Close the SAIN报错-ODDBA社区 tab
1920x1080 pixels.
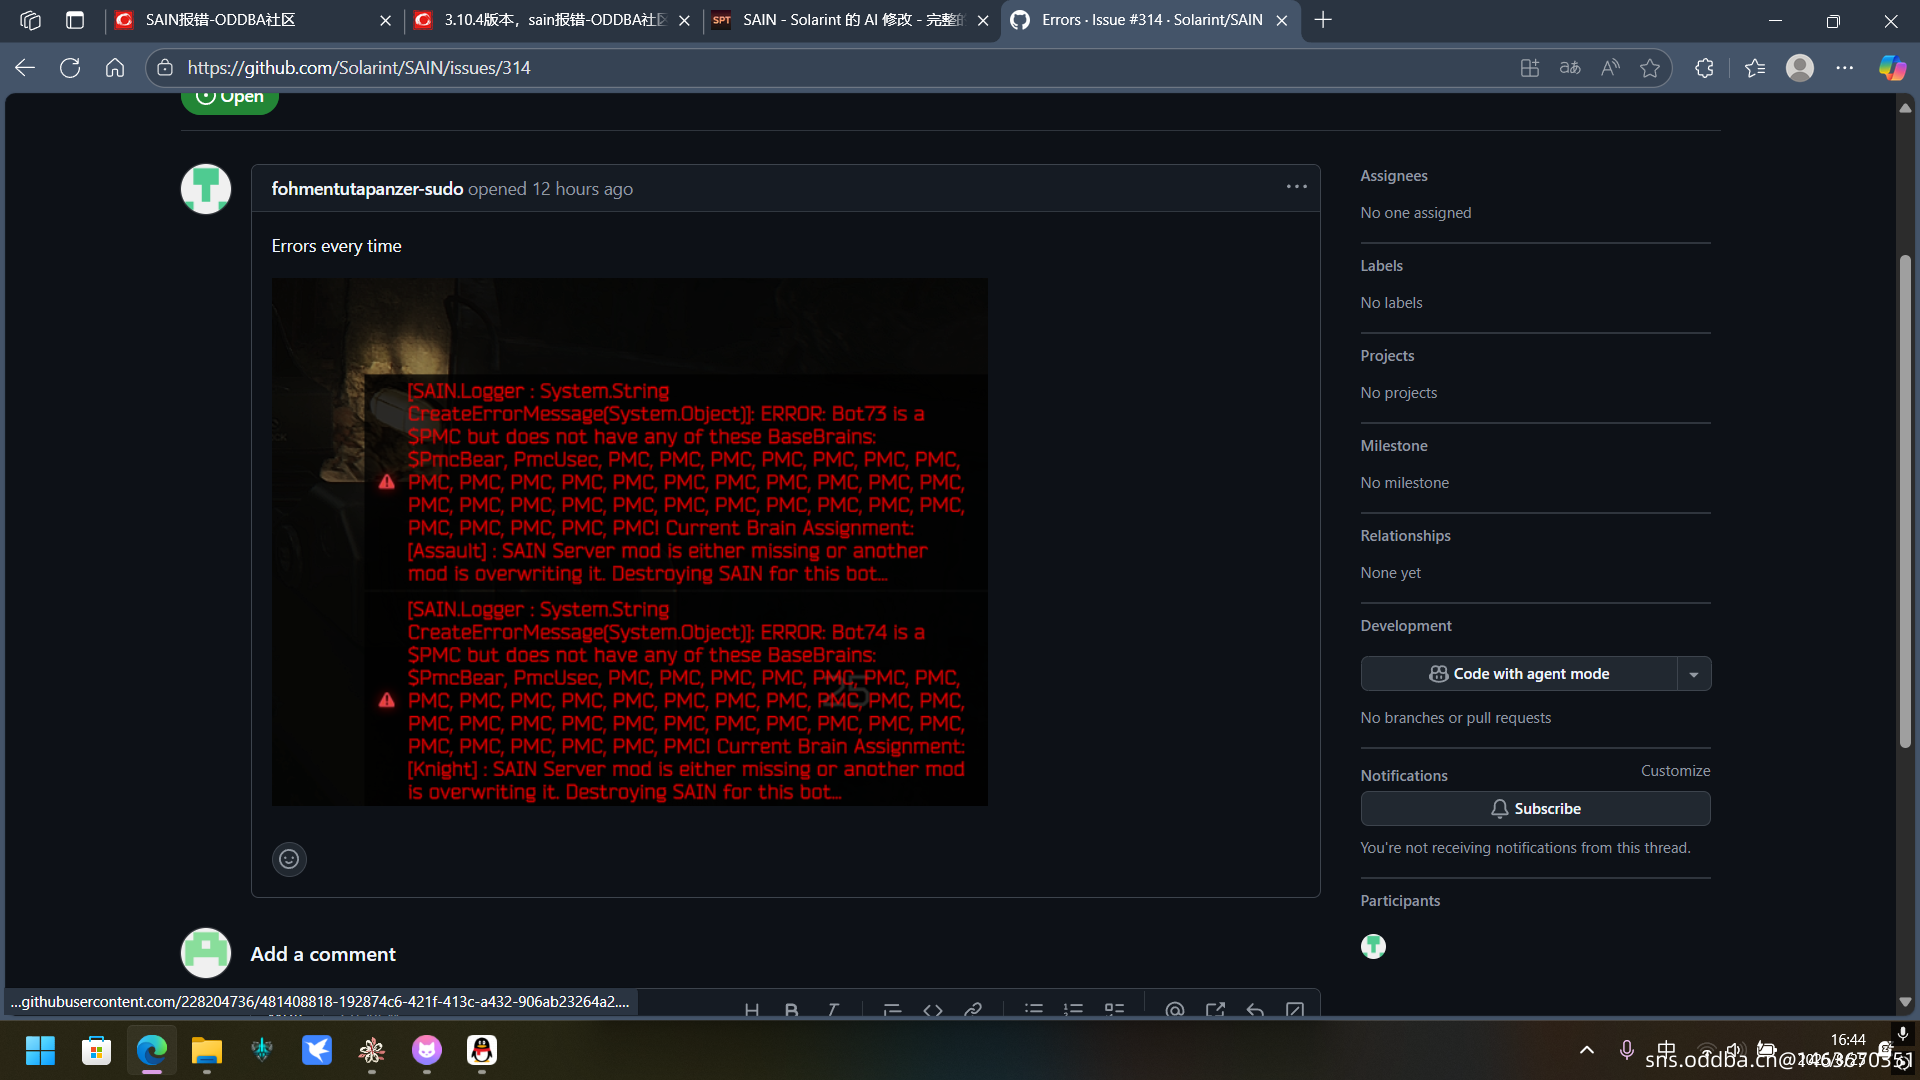tap(385, 20)
